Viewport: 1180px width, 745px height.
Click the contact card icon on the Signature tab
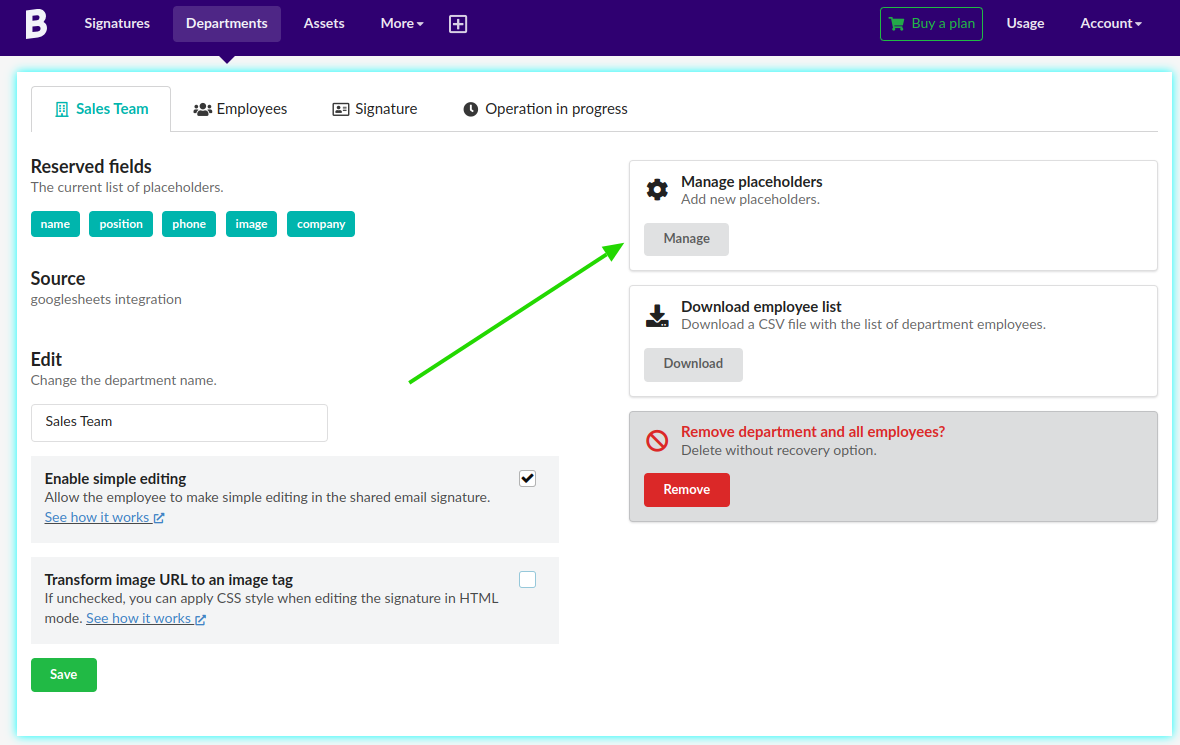tap(341, 108)
